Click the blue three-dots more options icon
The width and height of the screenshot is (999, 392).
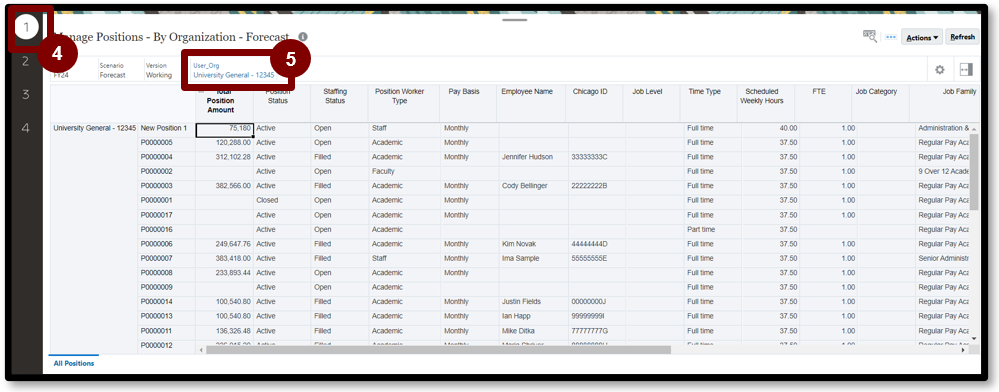pos(891,37)
